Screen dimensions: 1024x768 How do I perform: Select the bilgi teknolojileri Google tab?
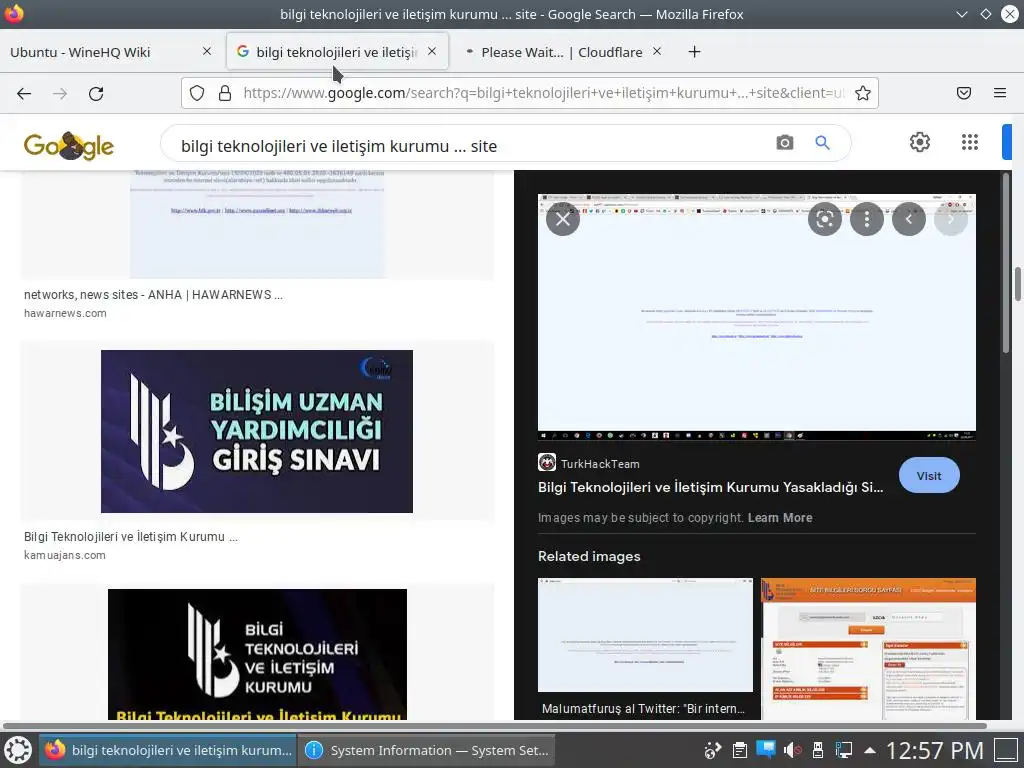coord(337,52)
